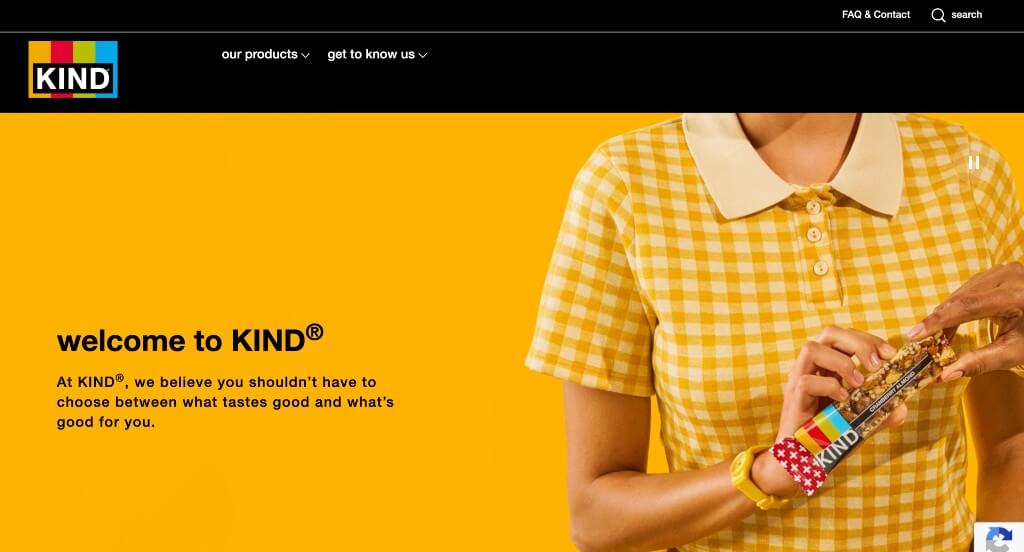Click the reCAPTCHA badge icon

click(999, 538)
